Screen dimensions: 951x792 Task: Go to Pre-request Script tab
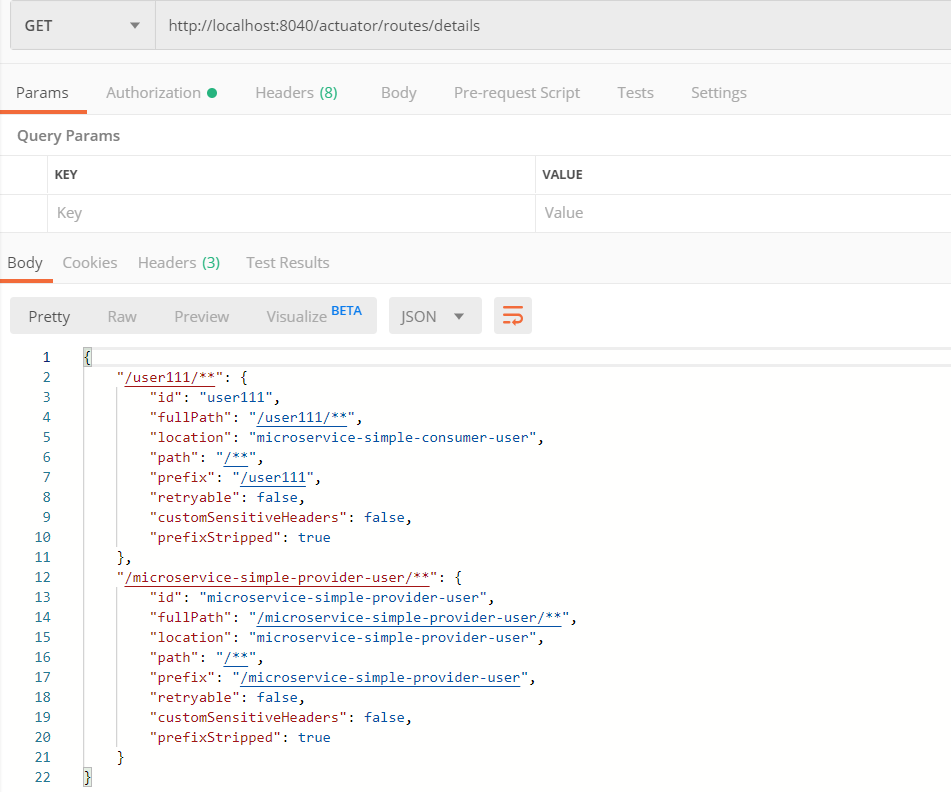517,93
